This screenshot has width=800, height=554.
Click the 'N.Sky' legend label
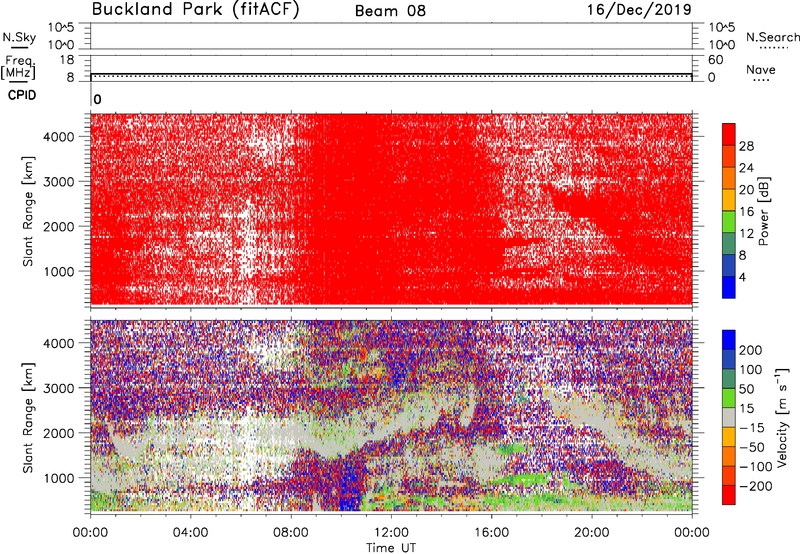pyautogui.click(x=19, y=37)
